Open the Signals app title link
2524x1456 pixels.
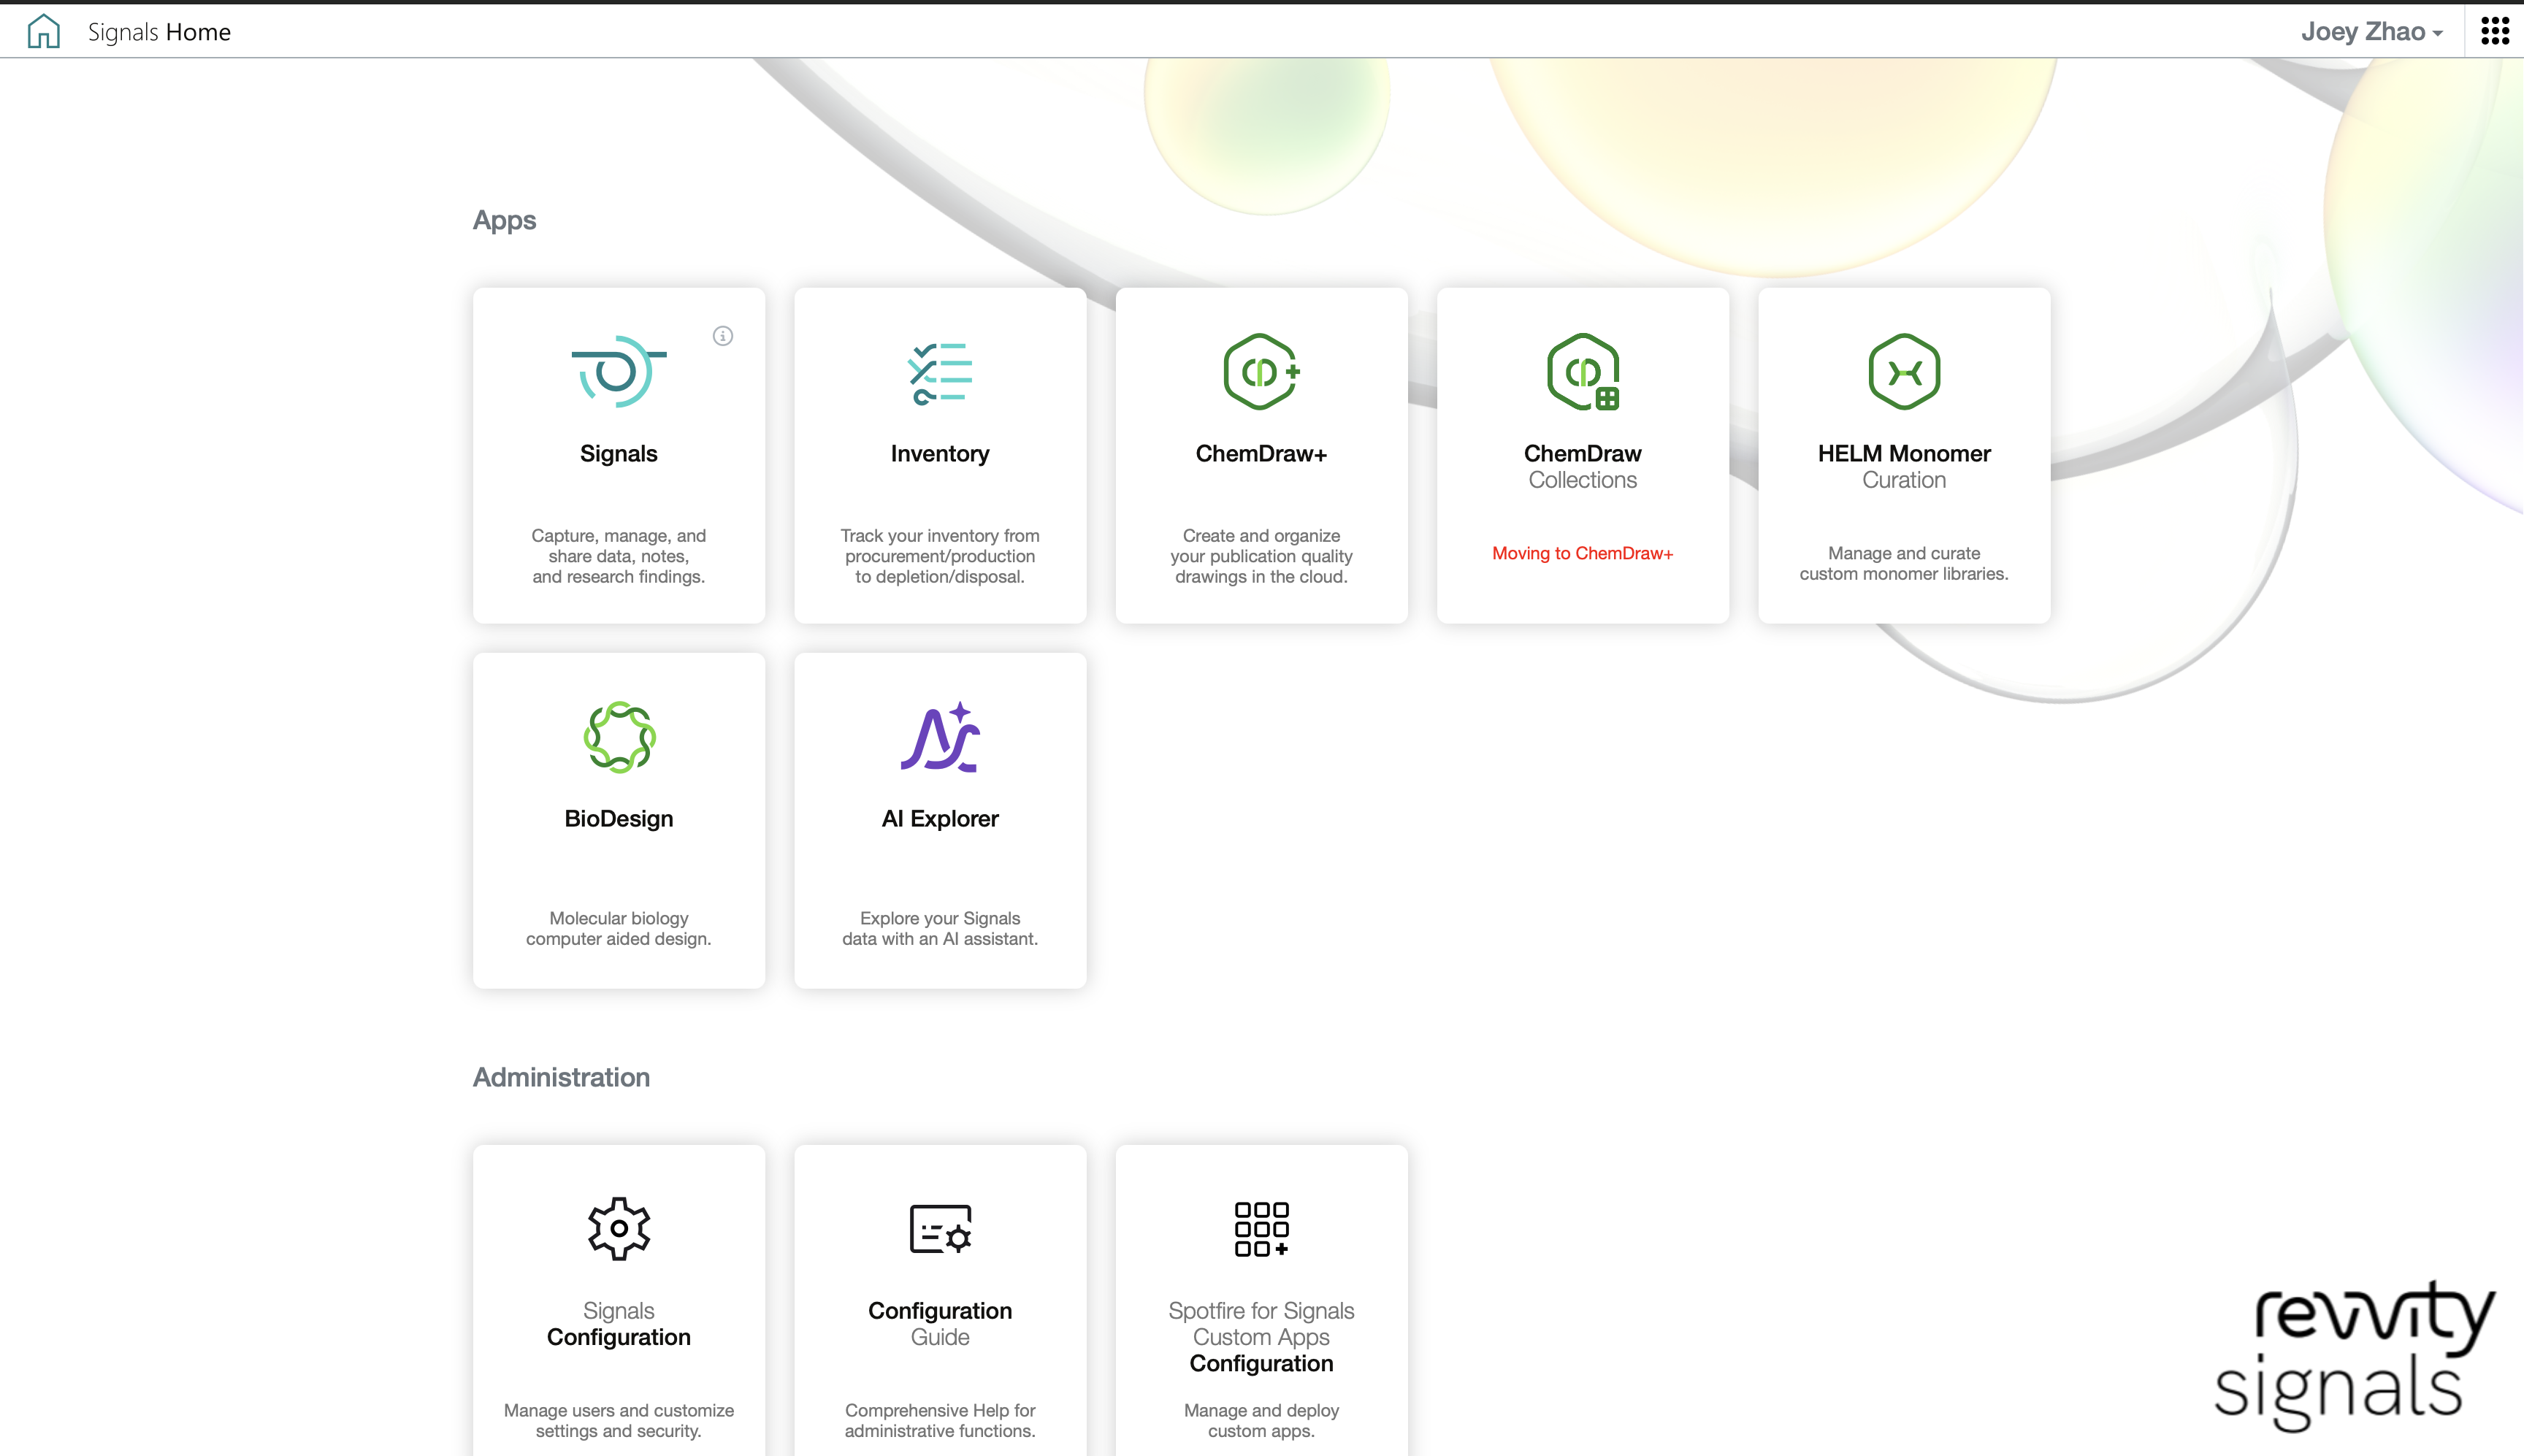pos(619,454)
